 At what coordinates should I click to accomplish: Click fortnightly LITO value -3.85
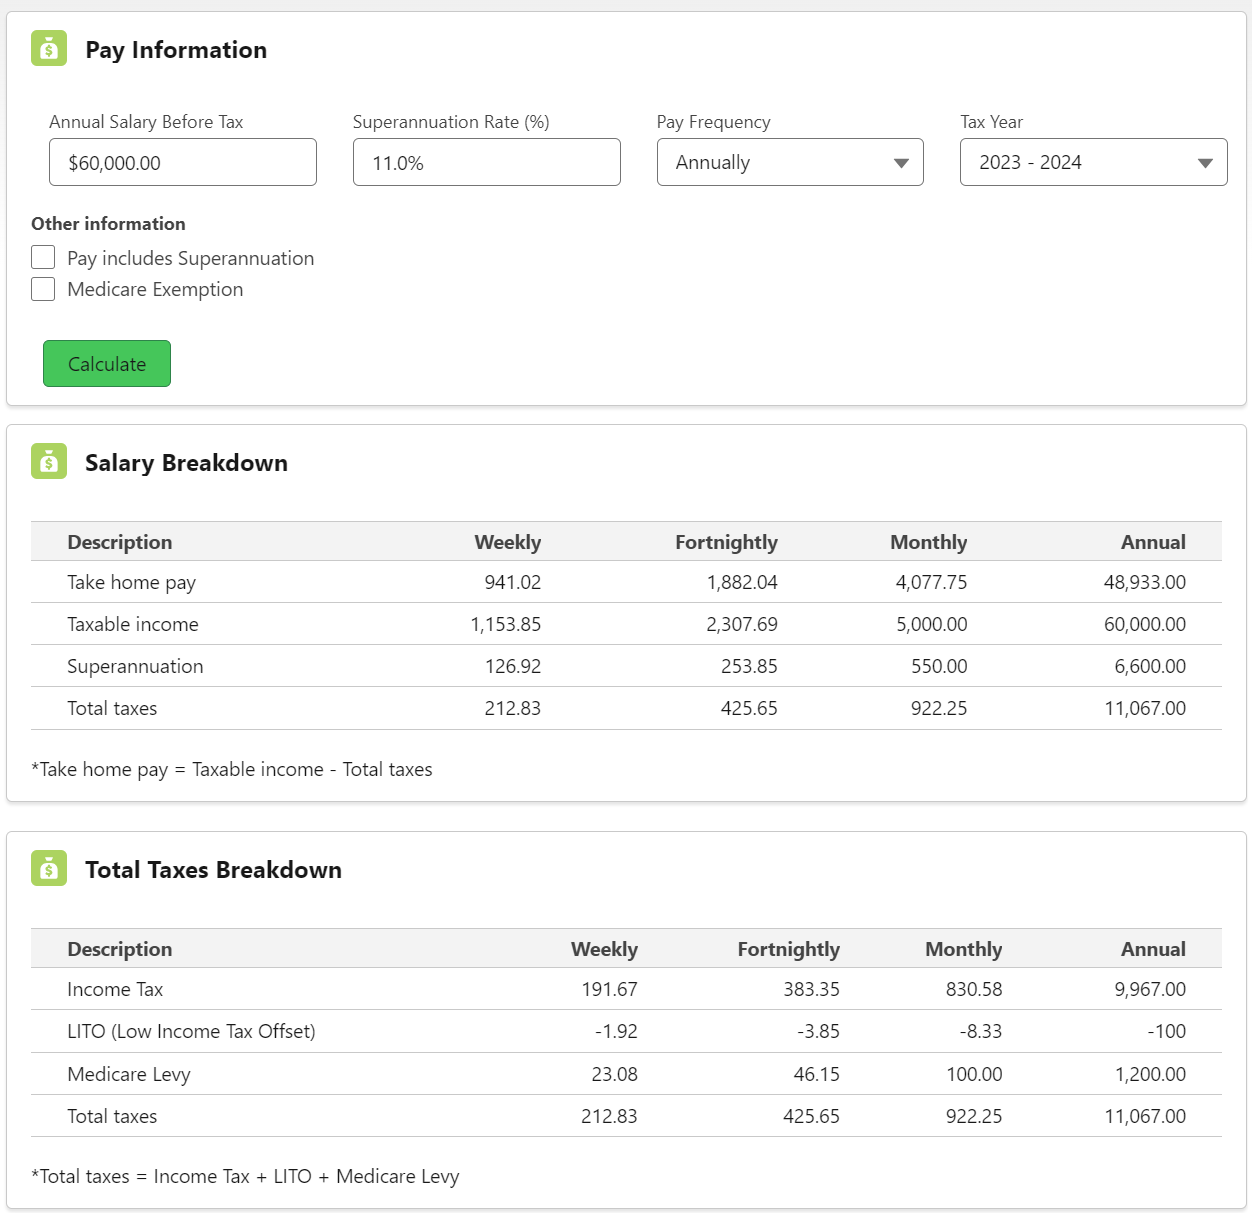point(818,1031)
